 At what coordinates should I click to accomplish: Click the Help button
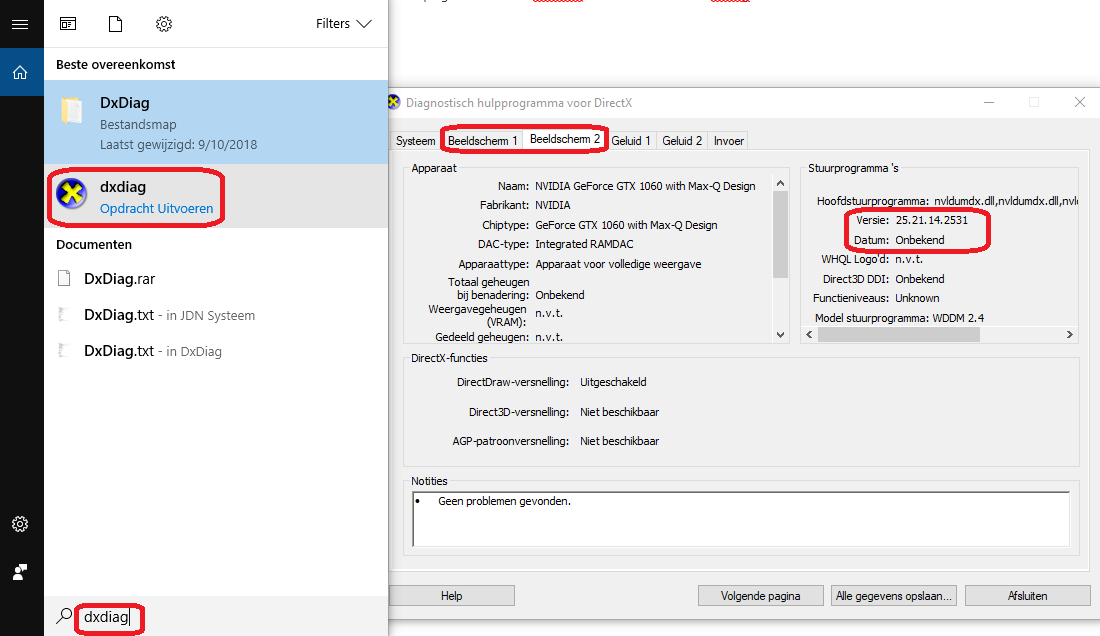[x=452, y=595]
